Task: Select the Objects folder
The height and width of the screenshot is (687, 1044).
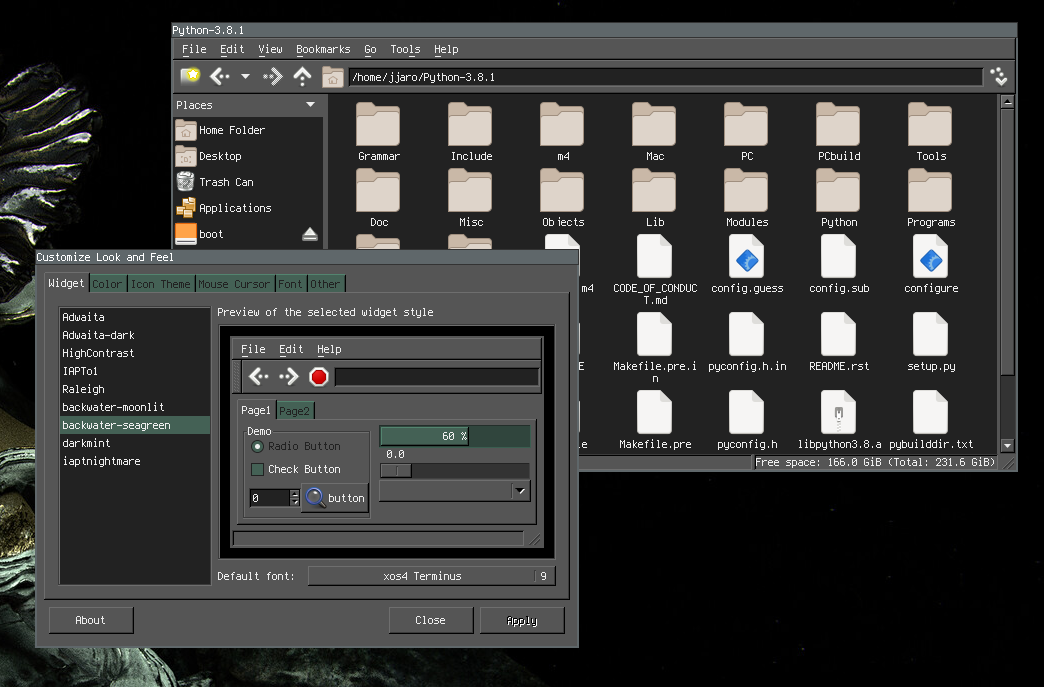Action: coord(563,198)
